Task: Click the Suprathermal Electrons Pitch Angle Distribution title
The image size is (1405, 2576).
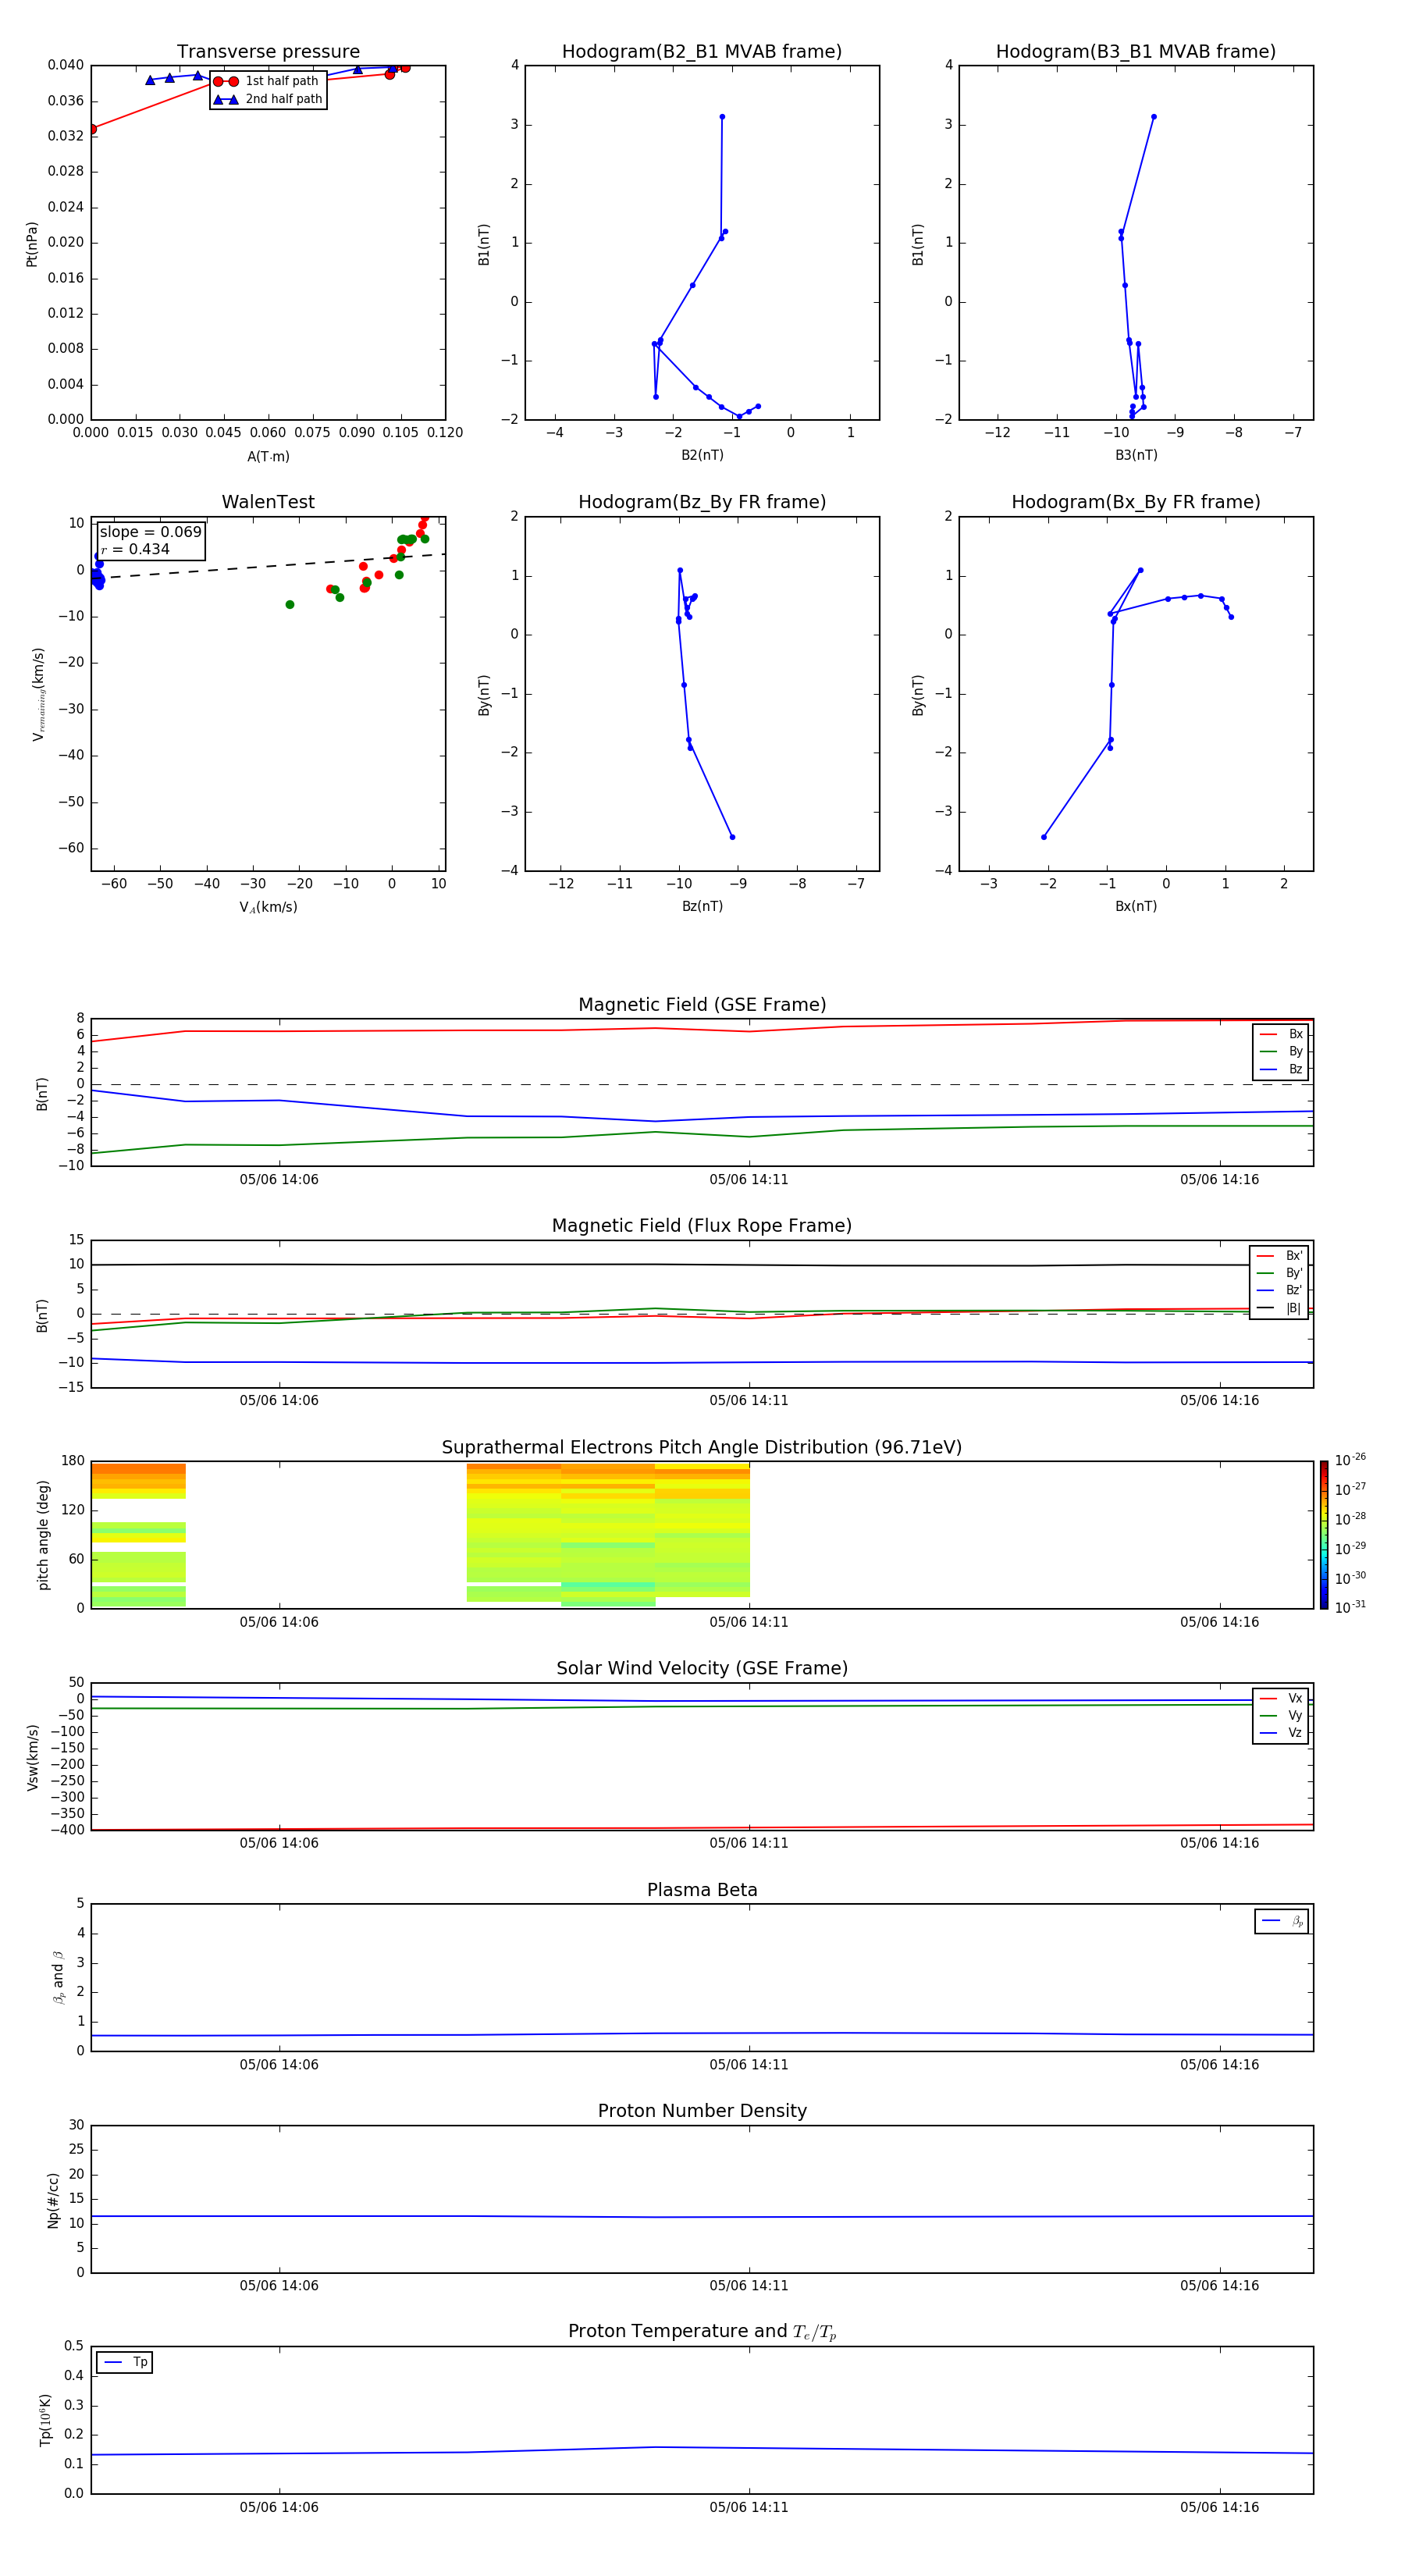Action: 702,1447
